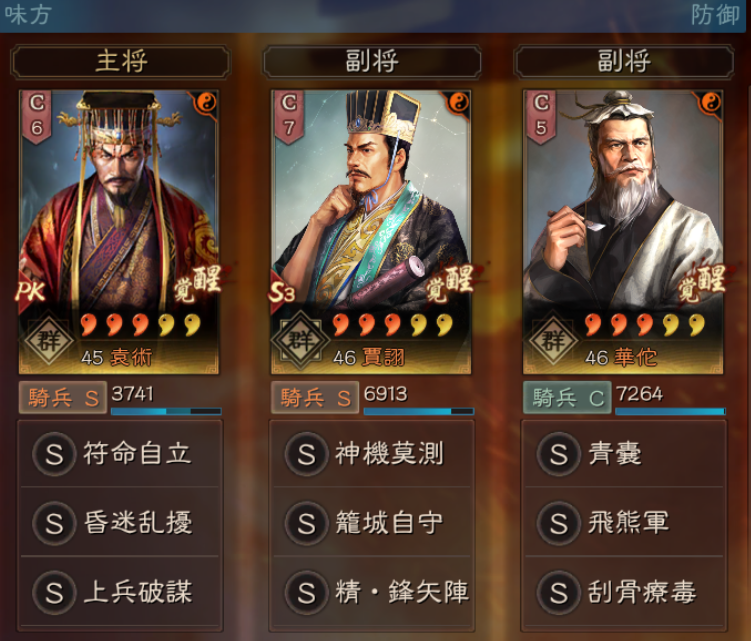Select the 神機莫測 skill
This screenshot has width=751, height=641.
coord(372,453)
